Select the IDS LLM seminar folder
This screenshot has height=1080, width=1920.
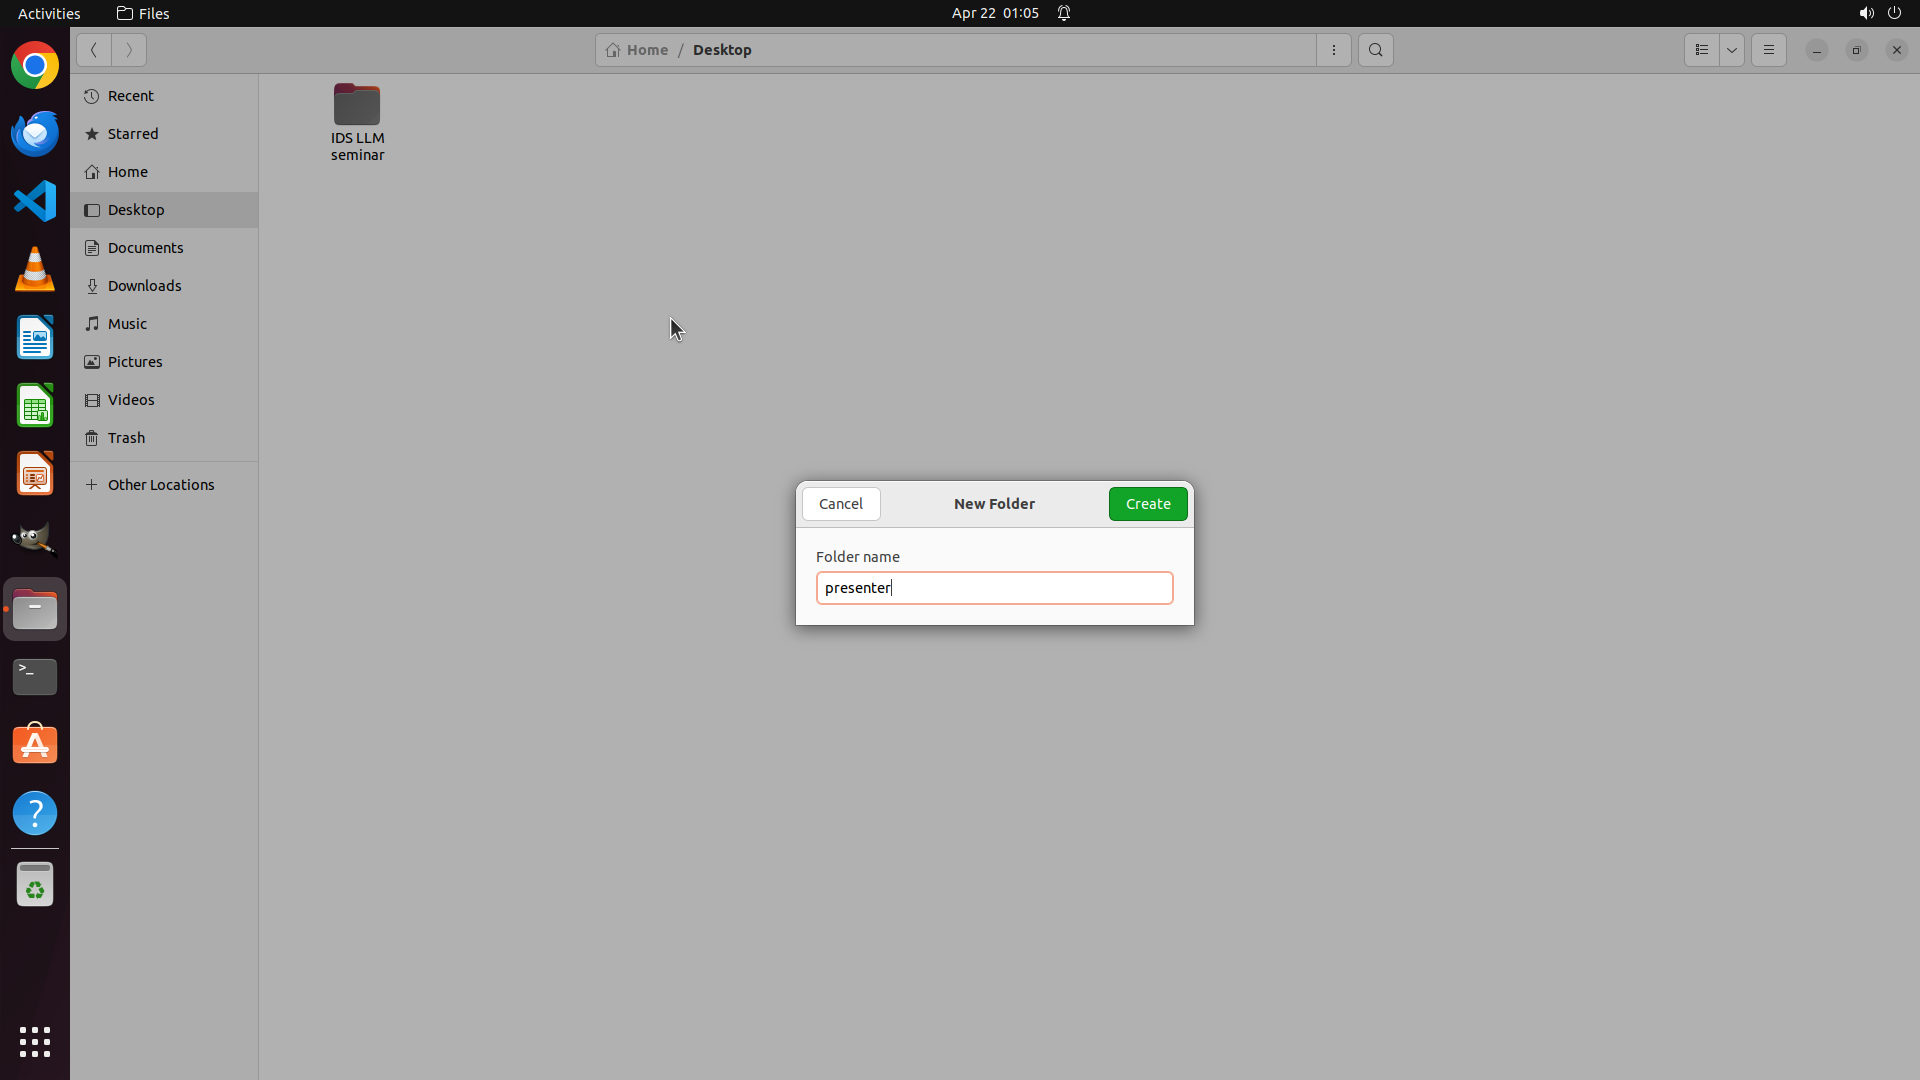pos(357,122)
